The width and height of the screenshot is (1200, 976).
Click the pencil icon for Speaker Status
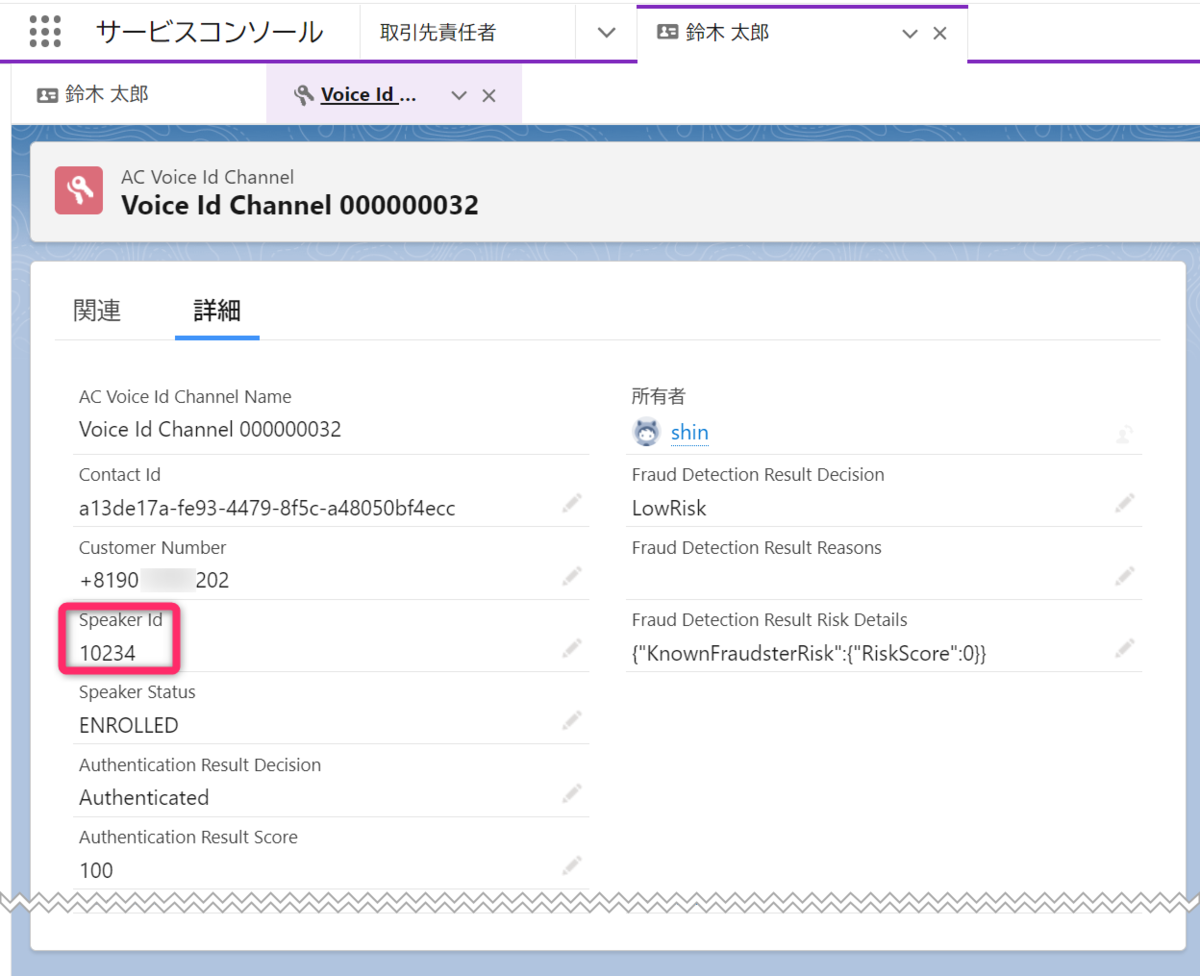pyautogui.click(x=571, y=720)
